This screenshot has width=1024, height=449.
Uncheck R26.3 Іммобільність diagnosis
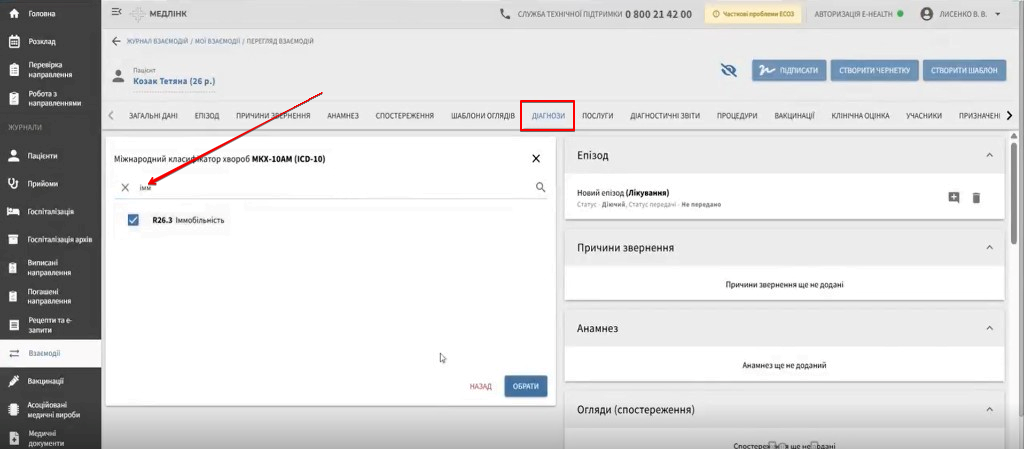coord(133,220)
